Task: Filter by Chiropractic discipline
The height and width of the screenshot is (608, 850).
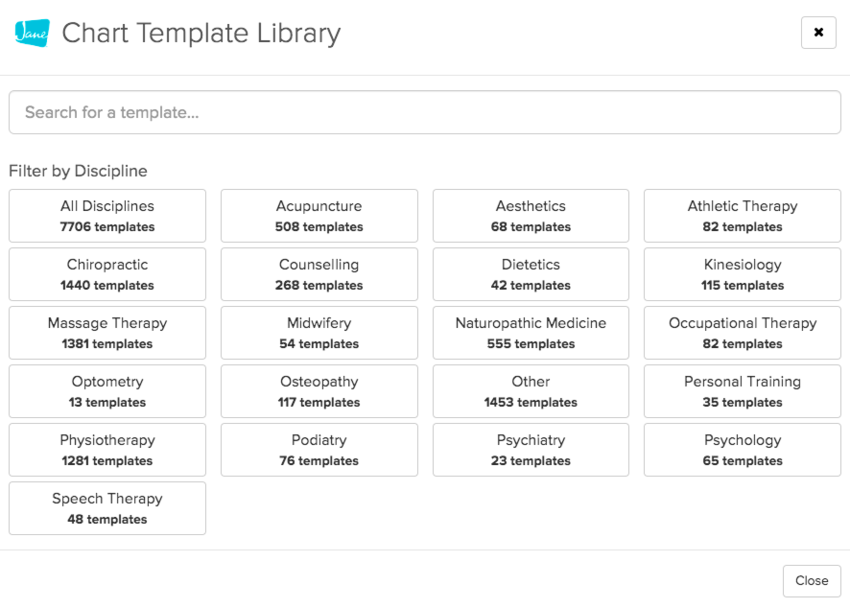Action: tap(107, 274)
